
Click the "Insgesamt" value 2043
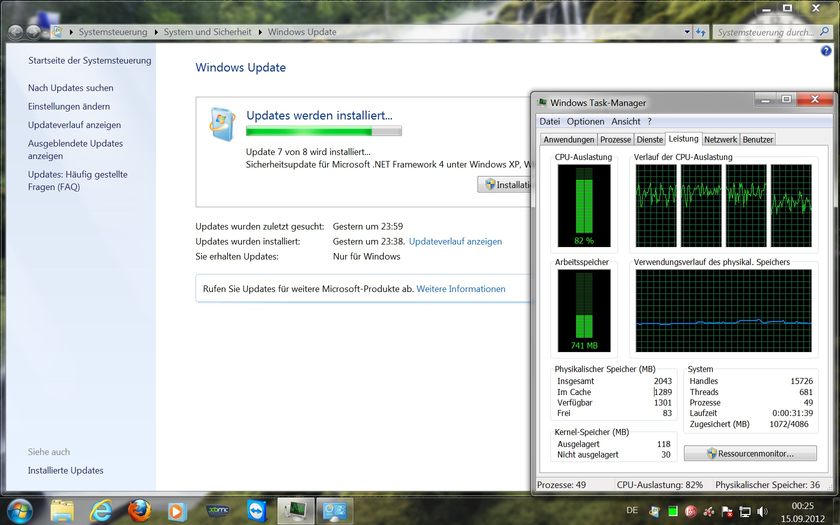click(x=662, y=381)
